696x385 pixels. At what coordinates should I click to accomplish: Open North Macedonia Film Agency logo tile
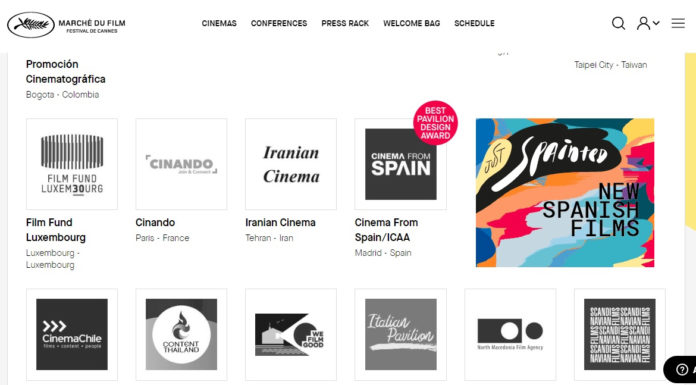click(510, 334)
